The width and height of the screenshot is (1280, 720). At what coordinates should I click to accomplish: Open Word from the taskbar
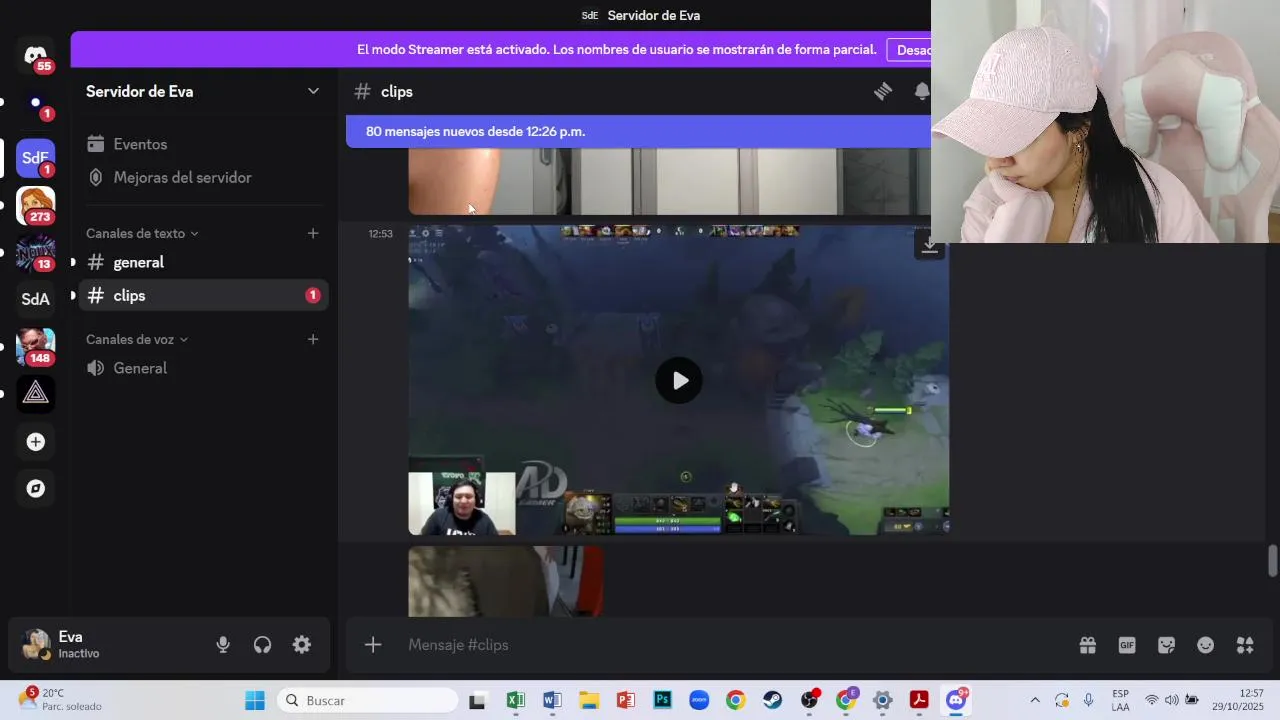(552, 700)
